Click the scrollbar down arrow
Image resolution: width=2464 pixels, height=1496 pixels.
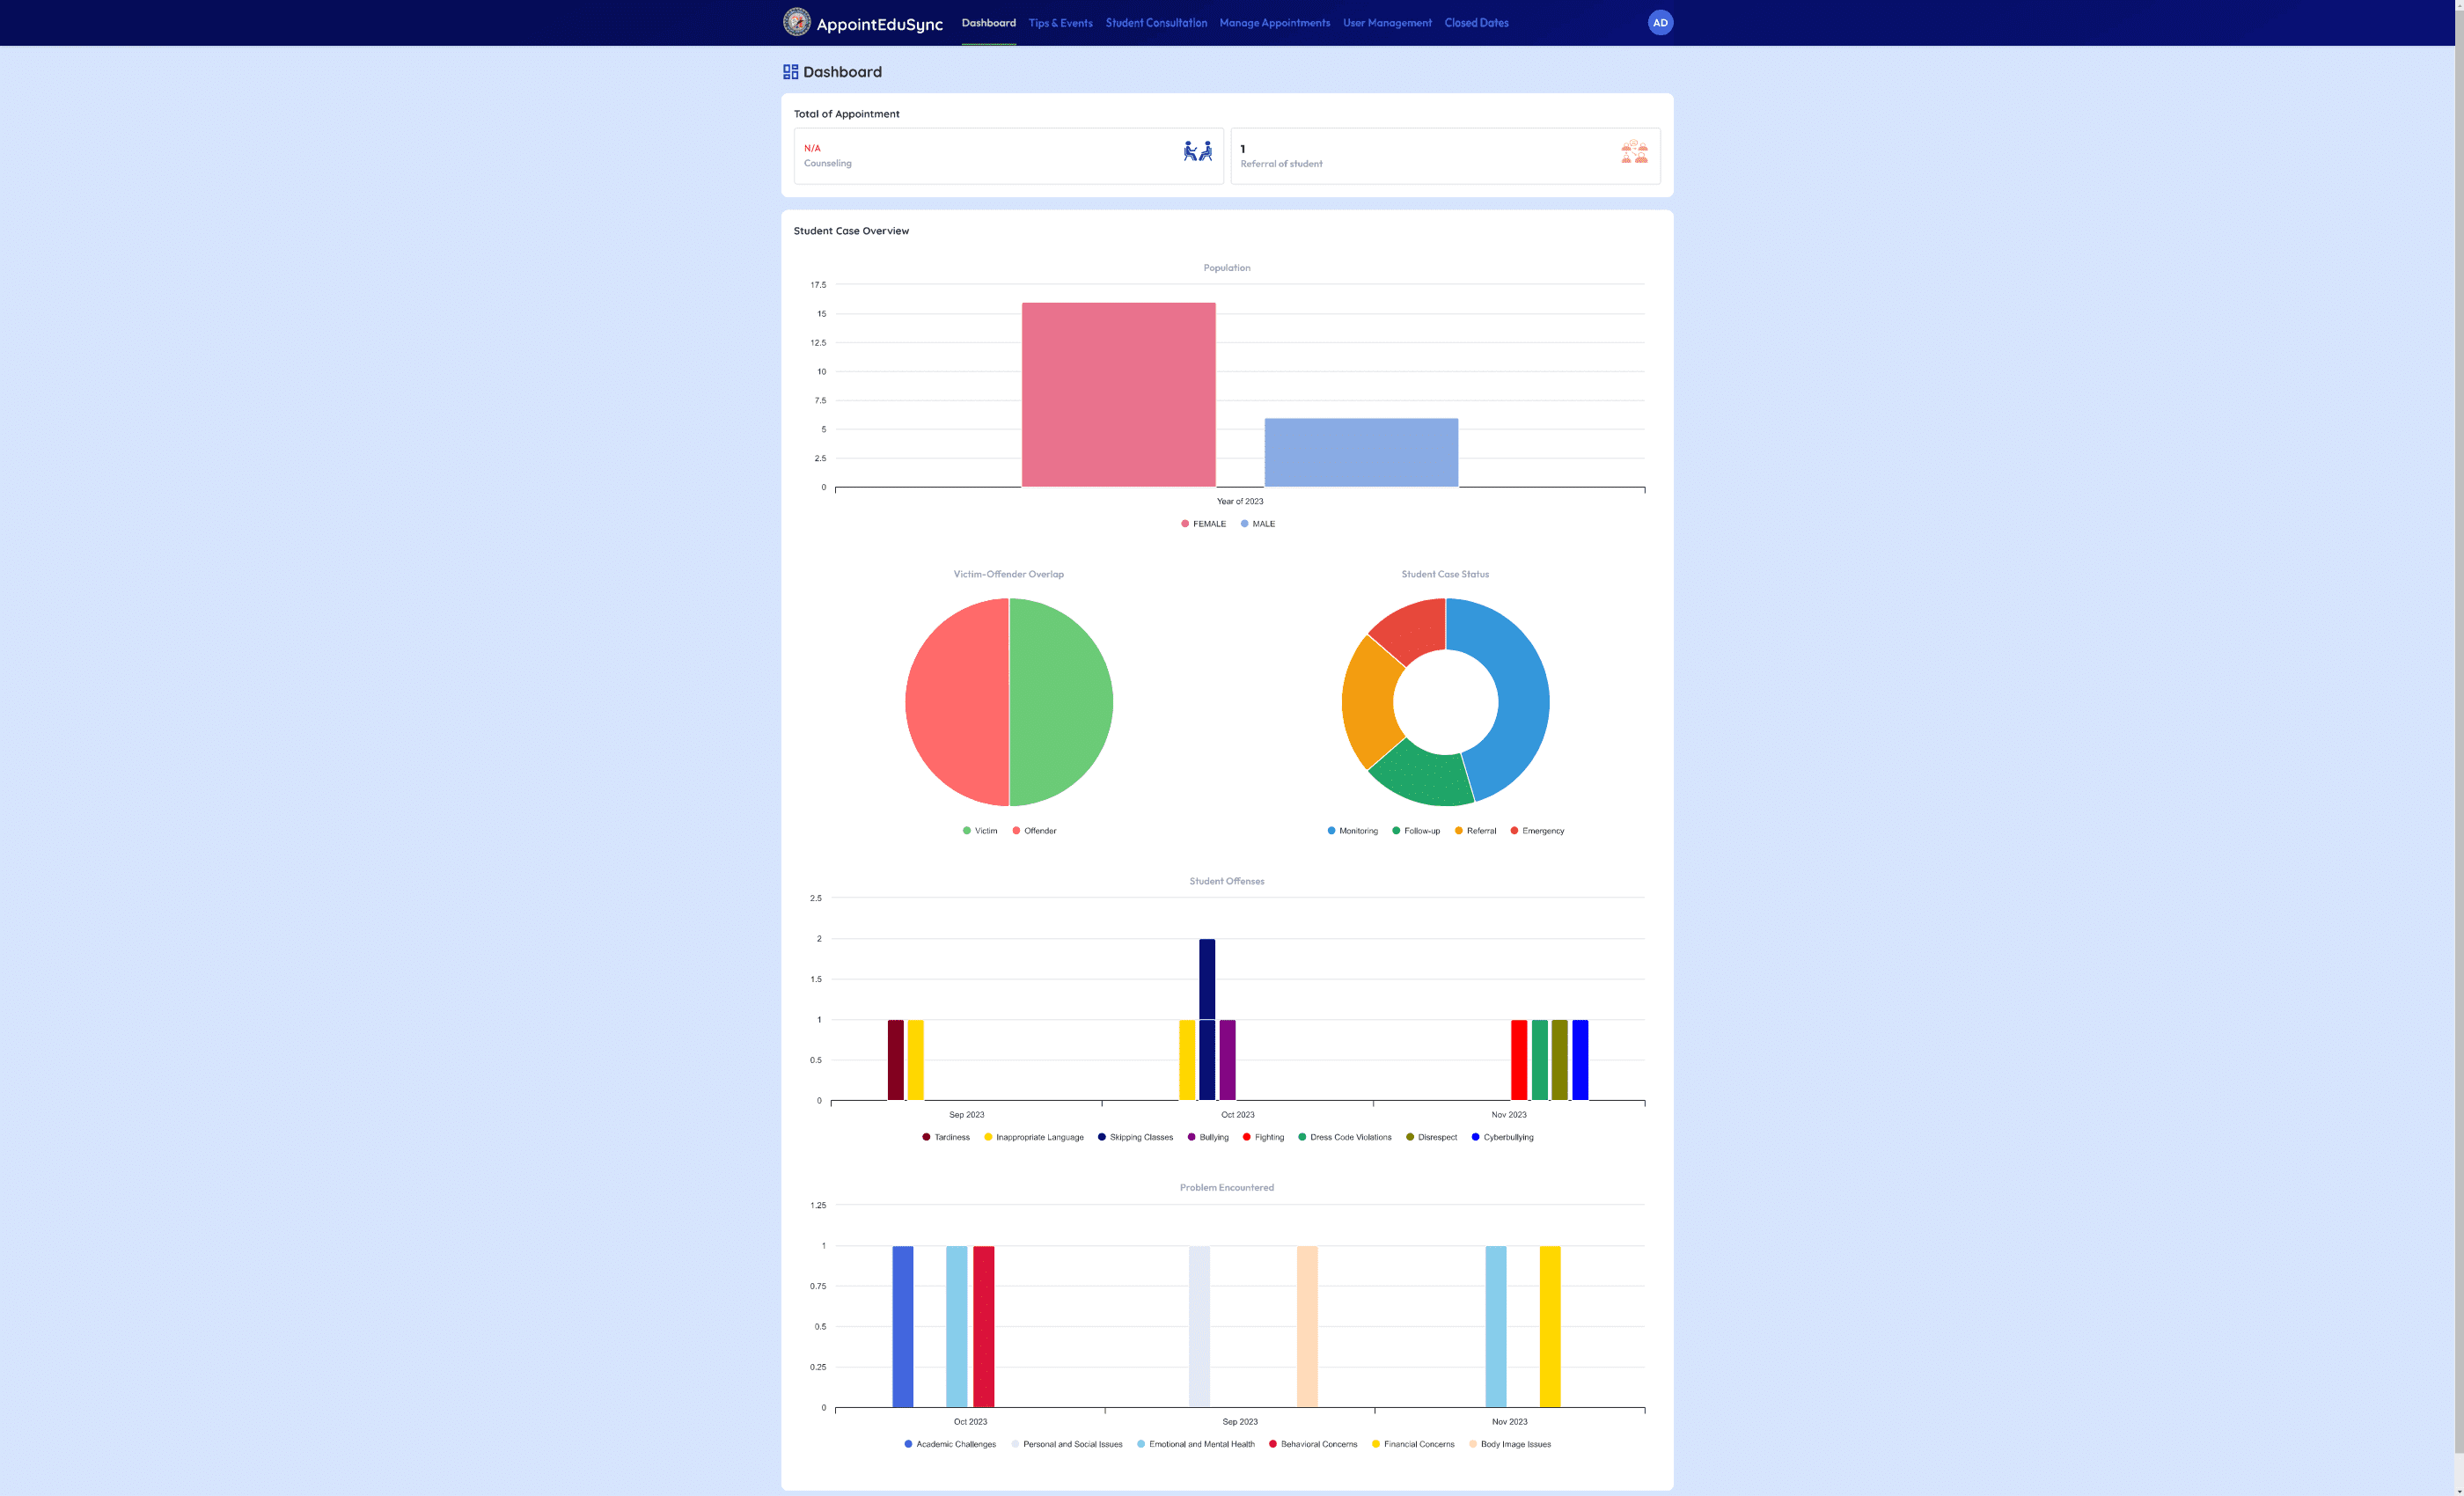(2458, 1490)
